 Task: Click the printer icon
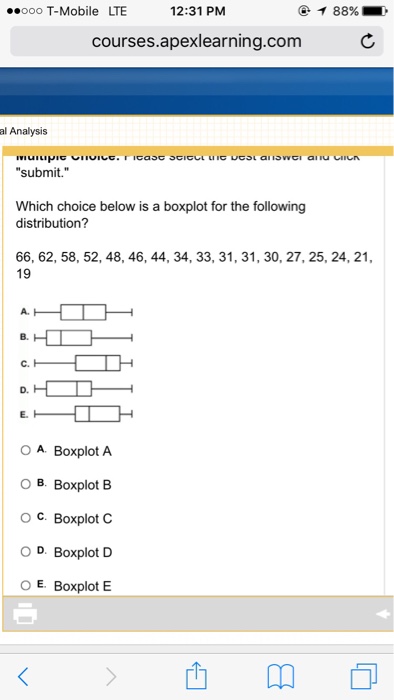point(25,613)
